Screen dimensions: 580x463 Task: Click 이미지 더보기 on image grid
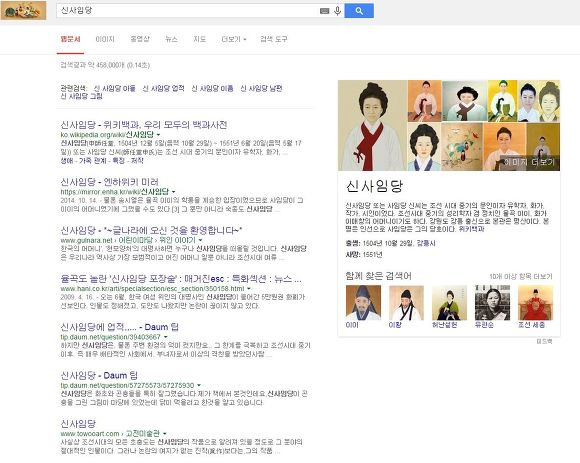[x=529, y=162]
